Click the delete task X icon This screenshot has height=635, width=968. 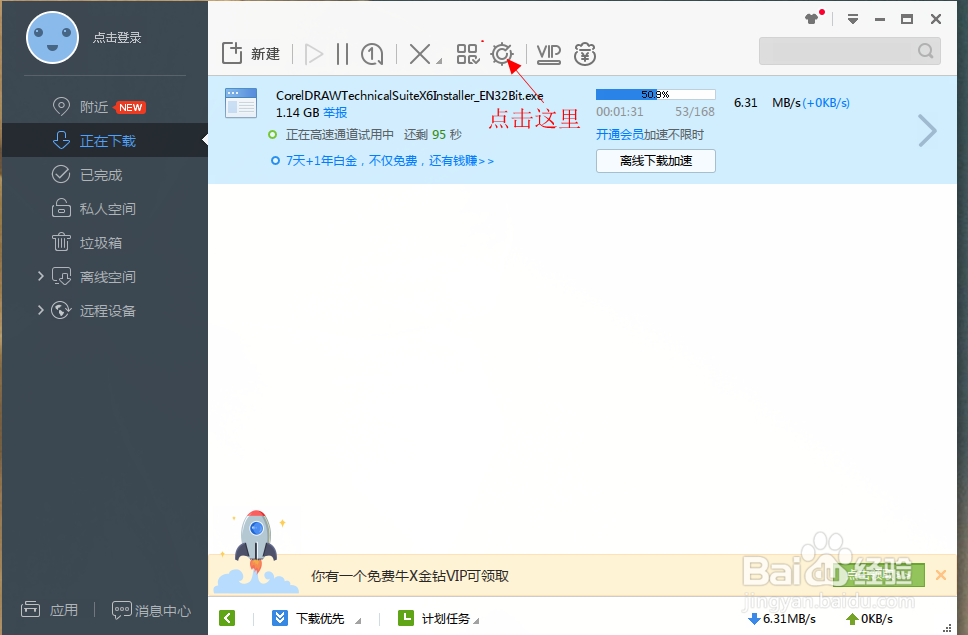coord(420,54)
